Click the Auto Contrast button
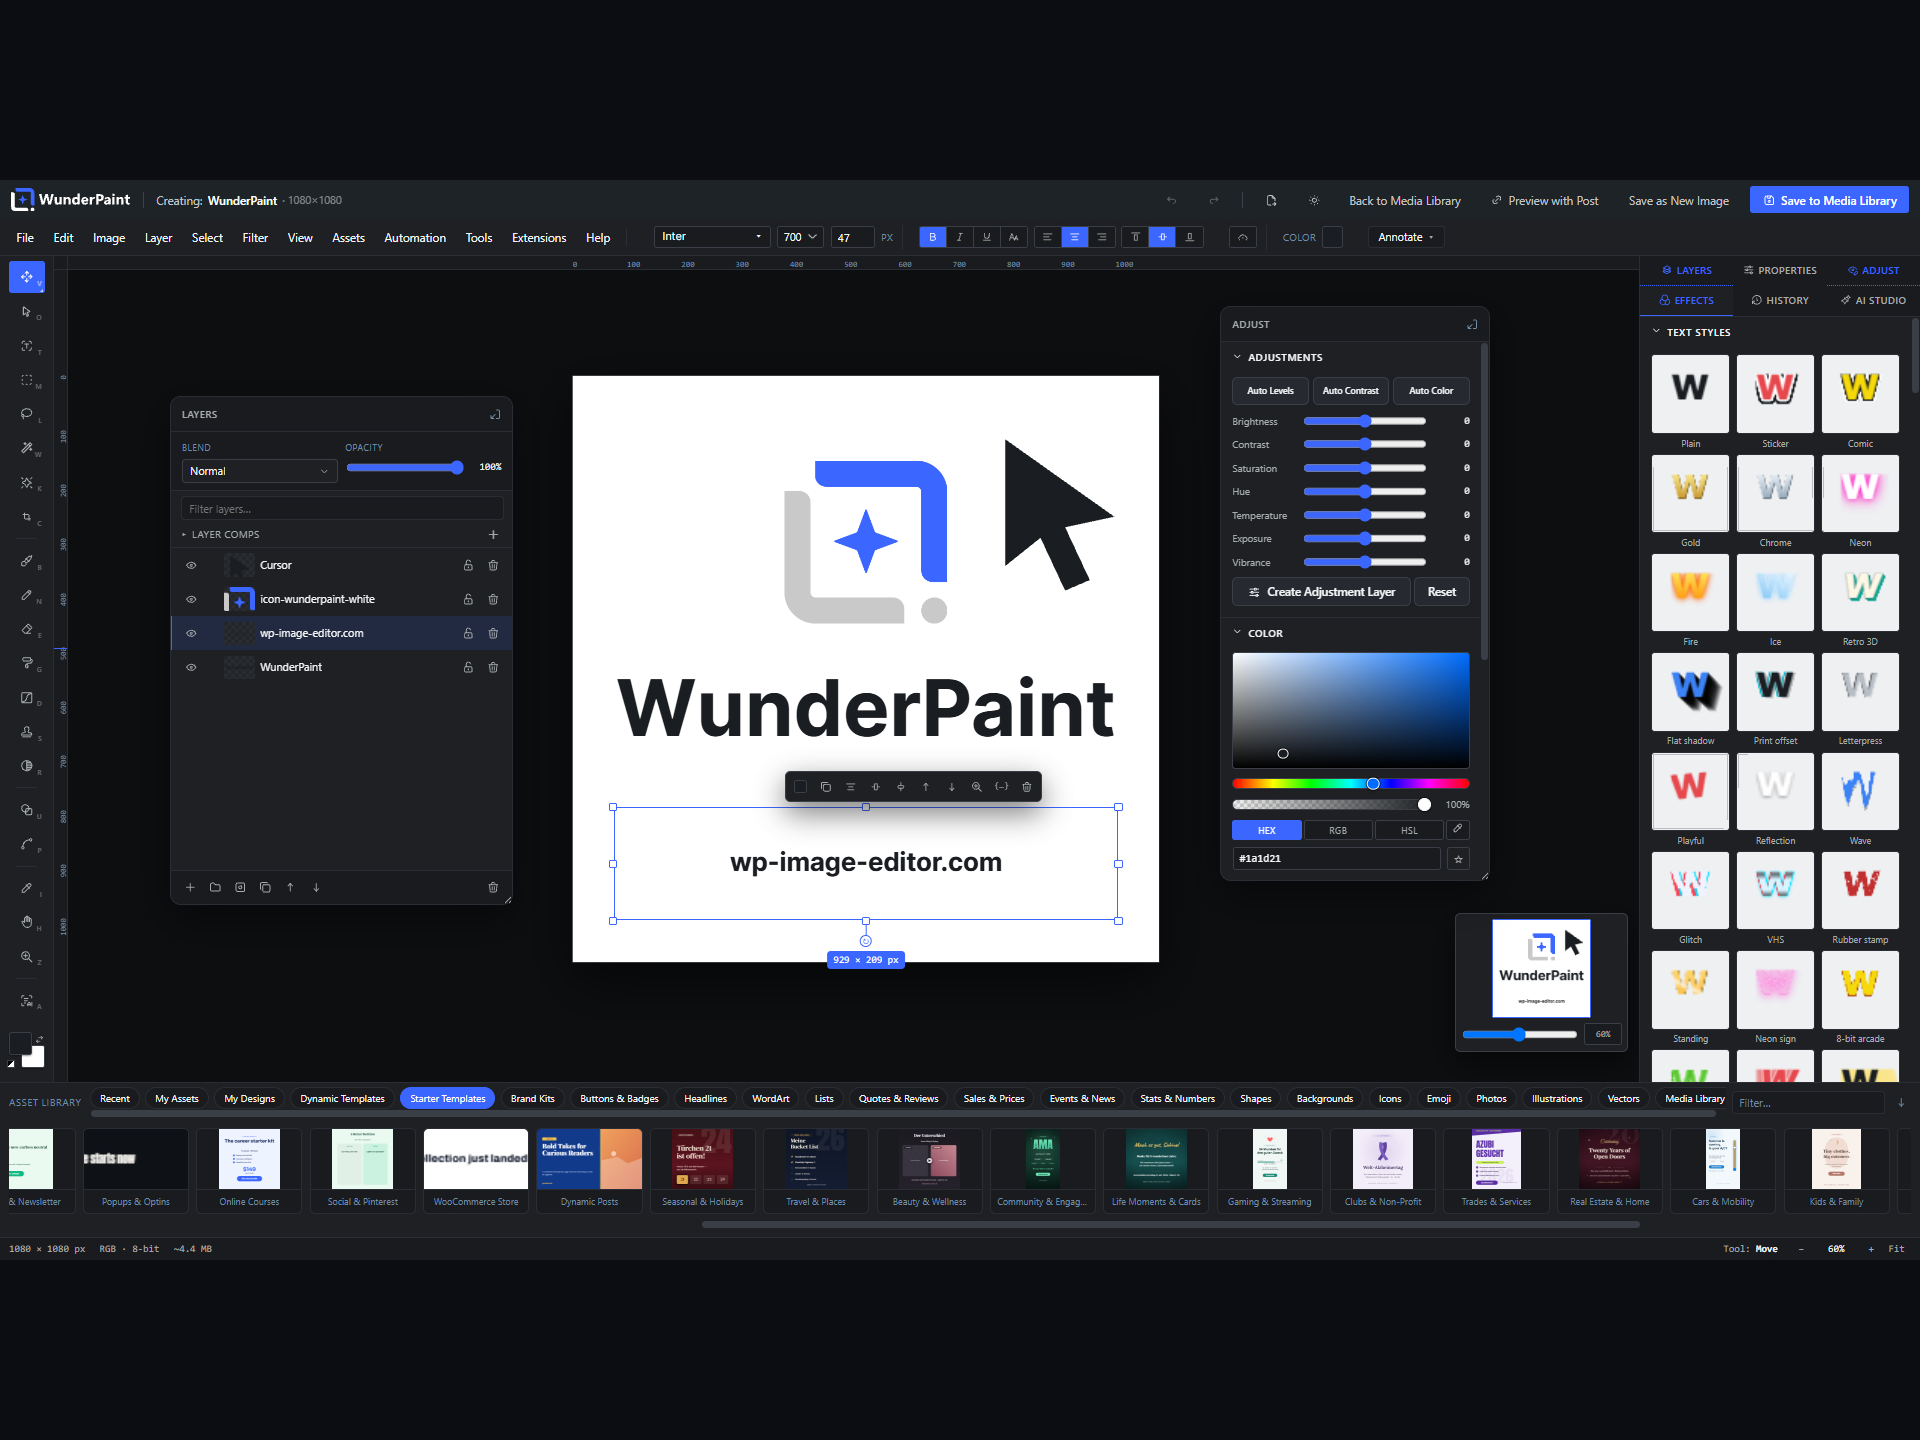 pyautogui.click(x=1350, y=390)
